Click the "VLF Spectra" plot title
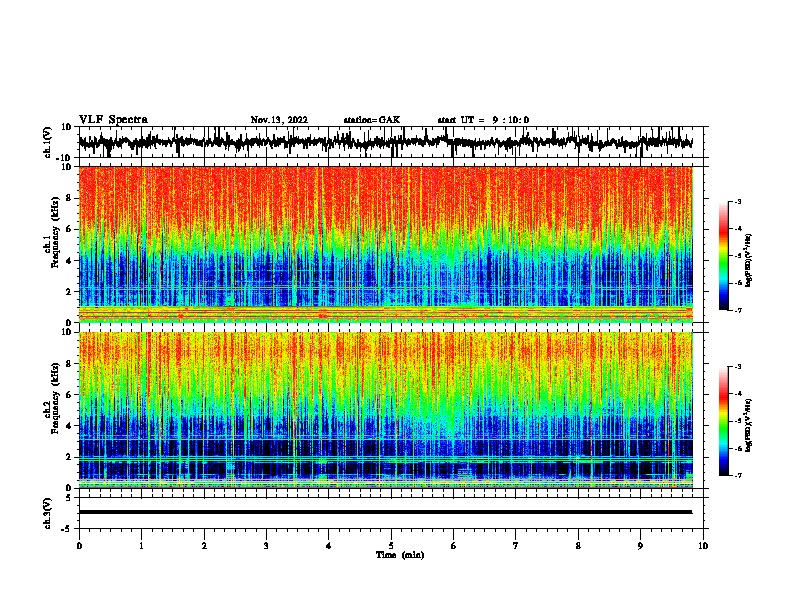This screenshot has width=792, height=612. click(x=113, y=120)
